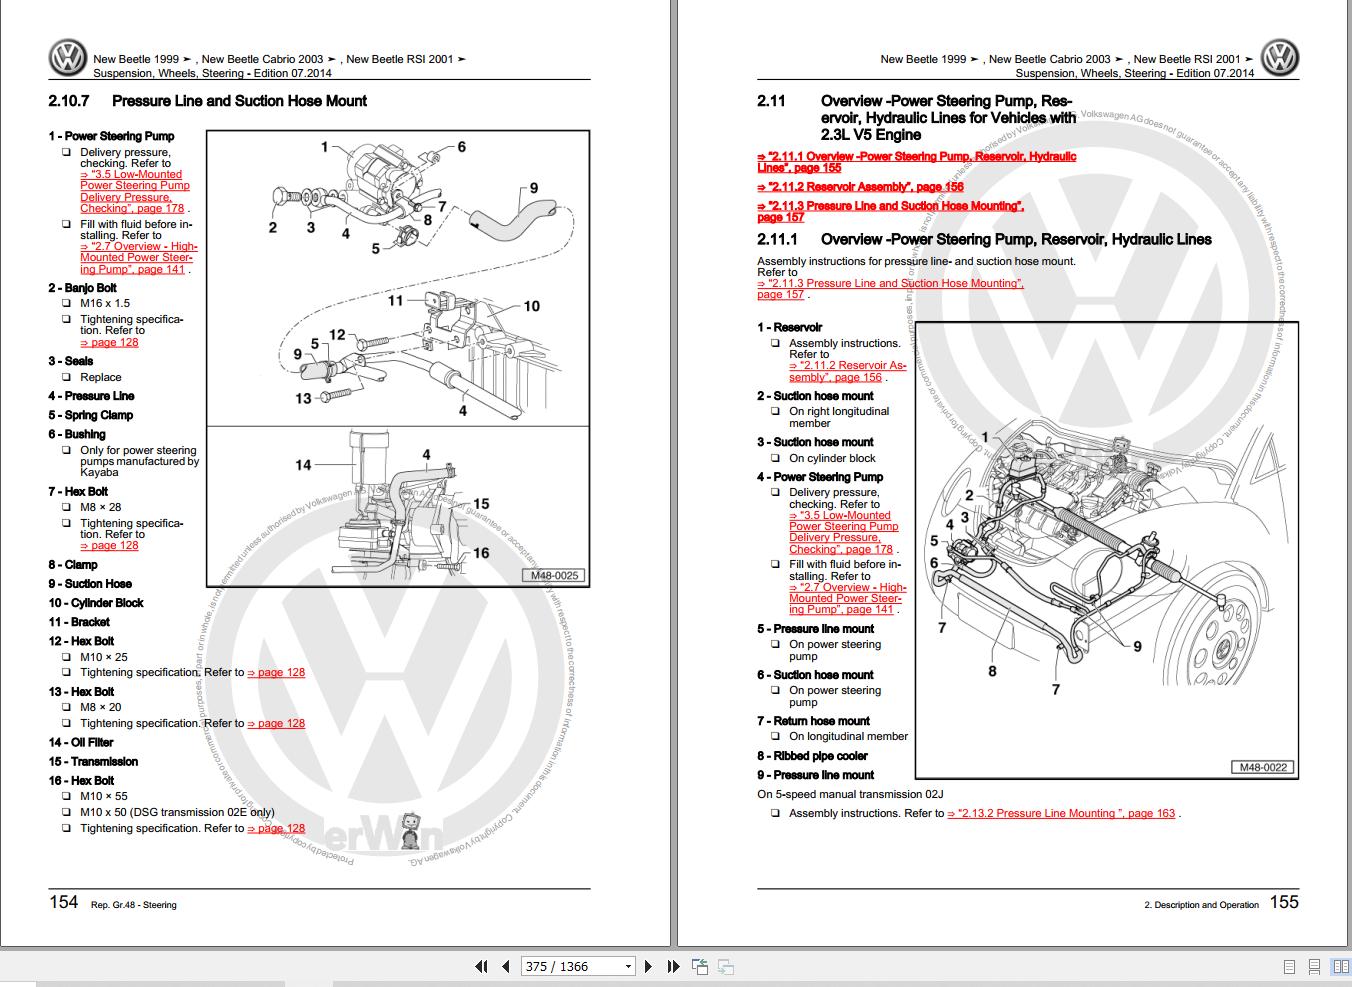Click heading 2.11.1 Overview - Power Steering Pump
This screenshot has height=987, width=1352.
coord(984,240)
